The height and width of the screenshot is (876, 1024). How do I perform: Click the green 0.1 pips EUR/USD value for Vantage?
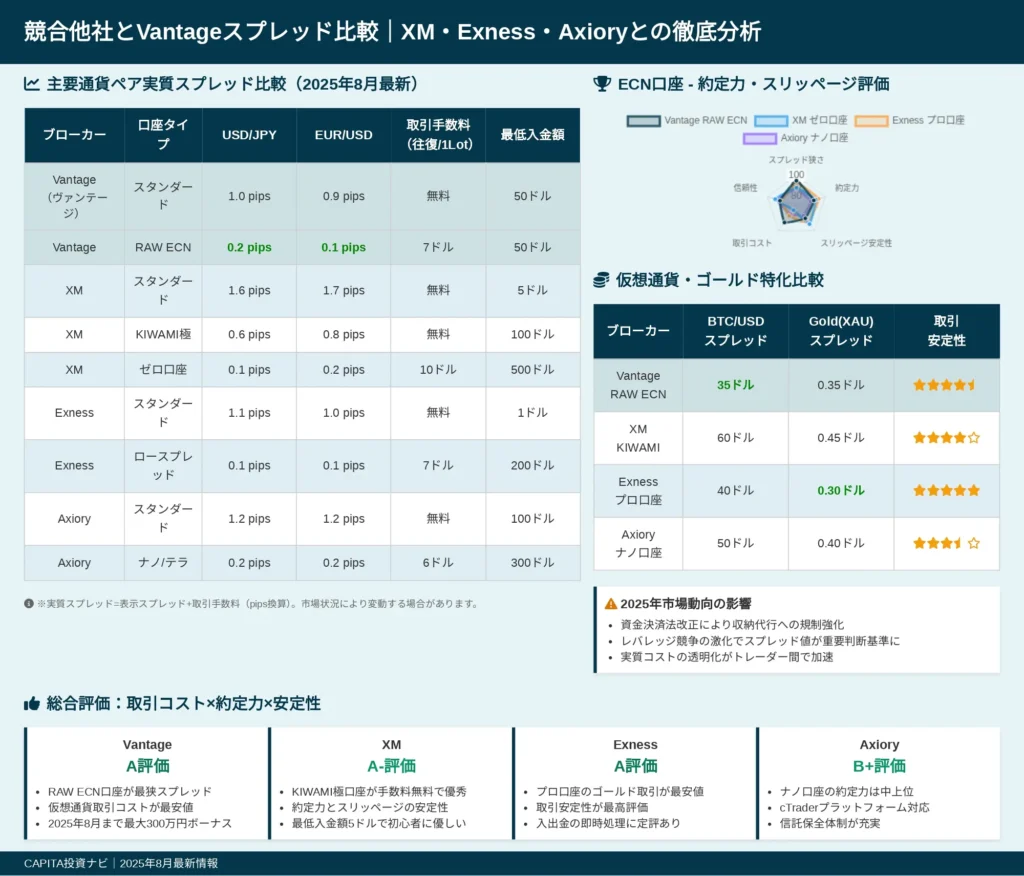pyautogui.click(x=344, y=247)
